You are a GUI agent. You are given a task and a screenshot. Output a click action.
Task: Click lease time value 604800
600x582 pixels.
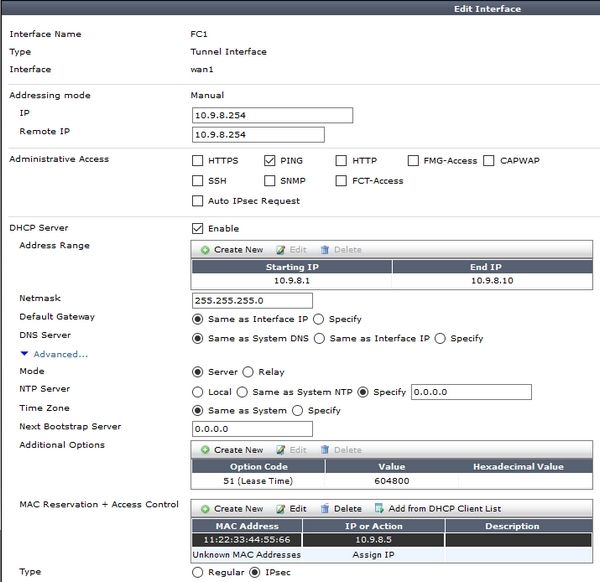[x=391, y=481]
